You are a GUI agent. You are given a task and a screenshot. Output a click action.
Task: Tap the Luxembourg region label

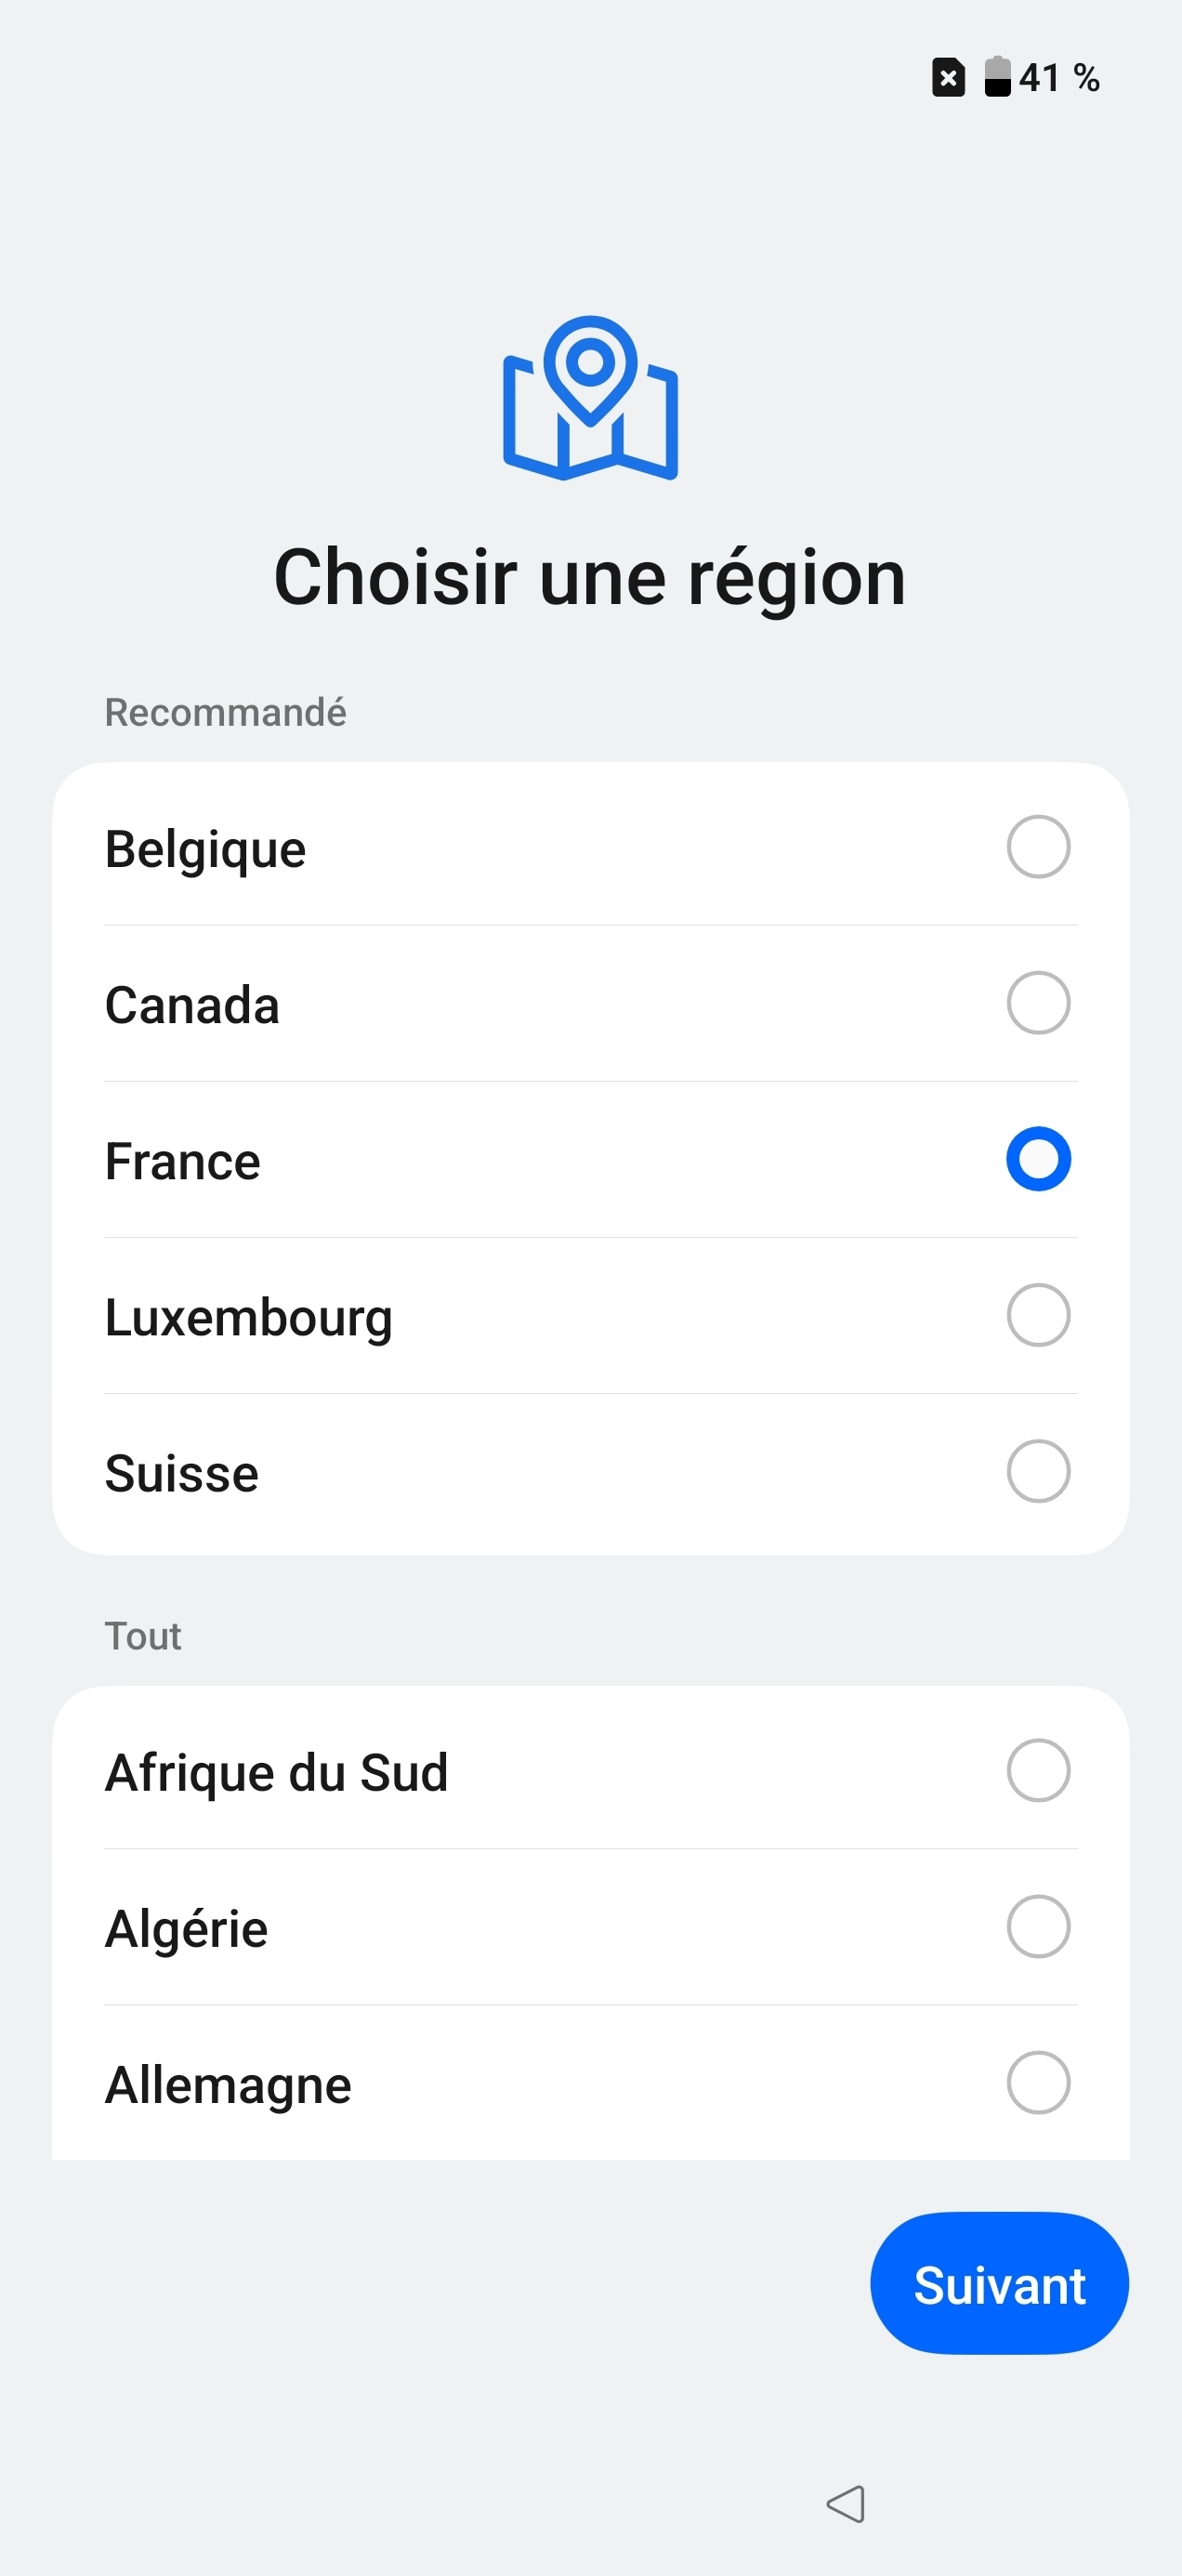[248, 1317]
